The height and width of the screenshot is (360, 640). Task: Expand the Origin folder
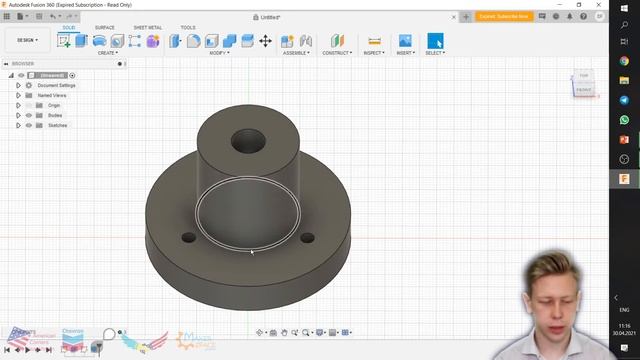tap(18, 105)
